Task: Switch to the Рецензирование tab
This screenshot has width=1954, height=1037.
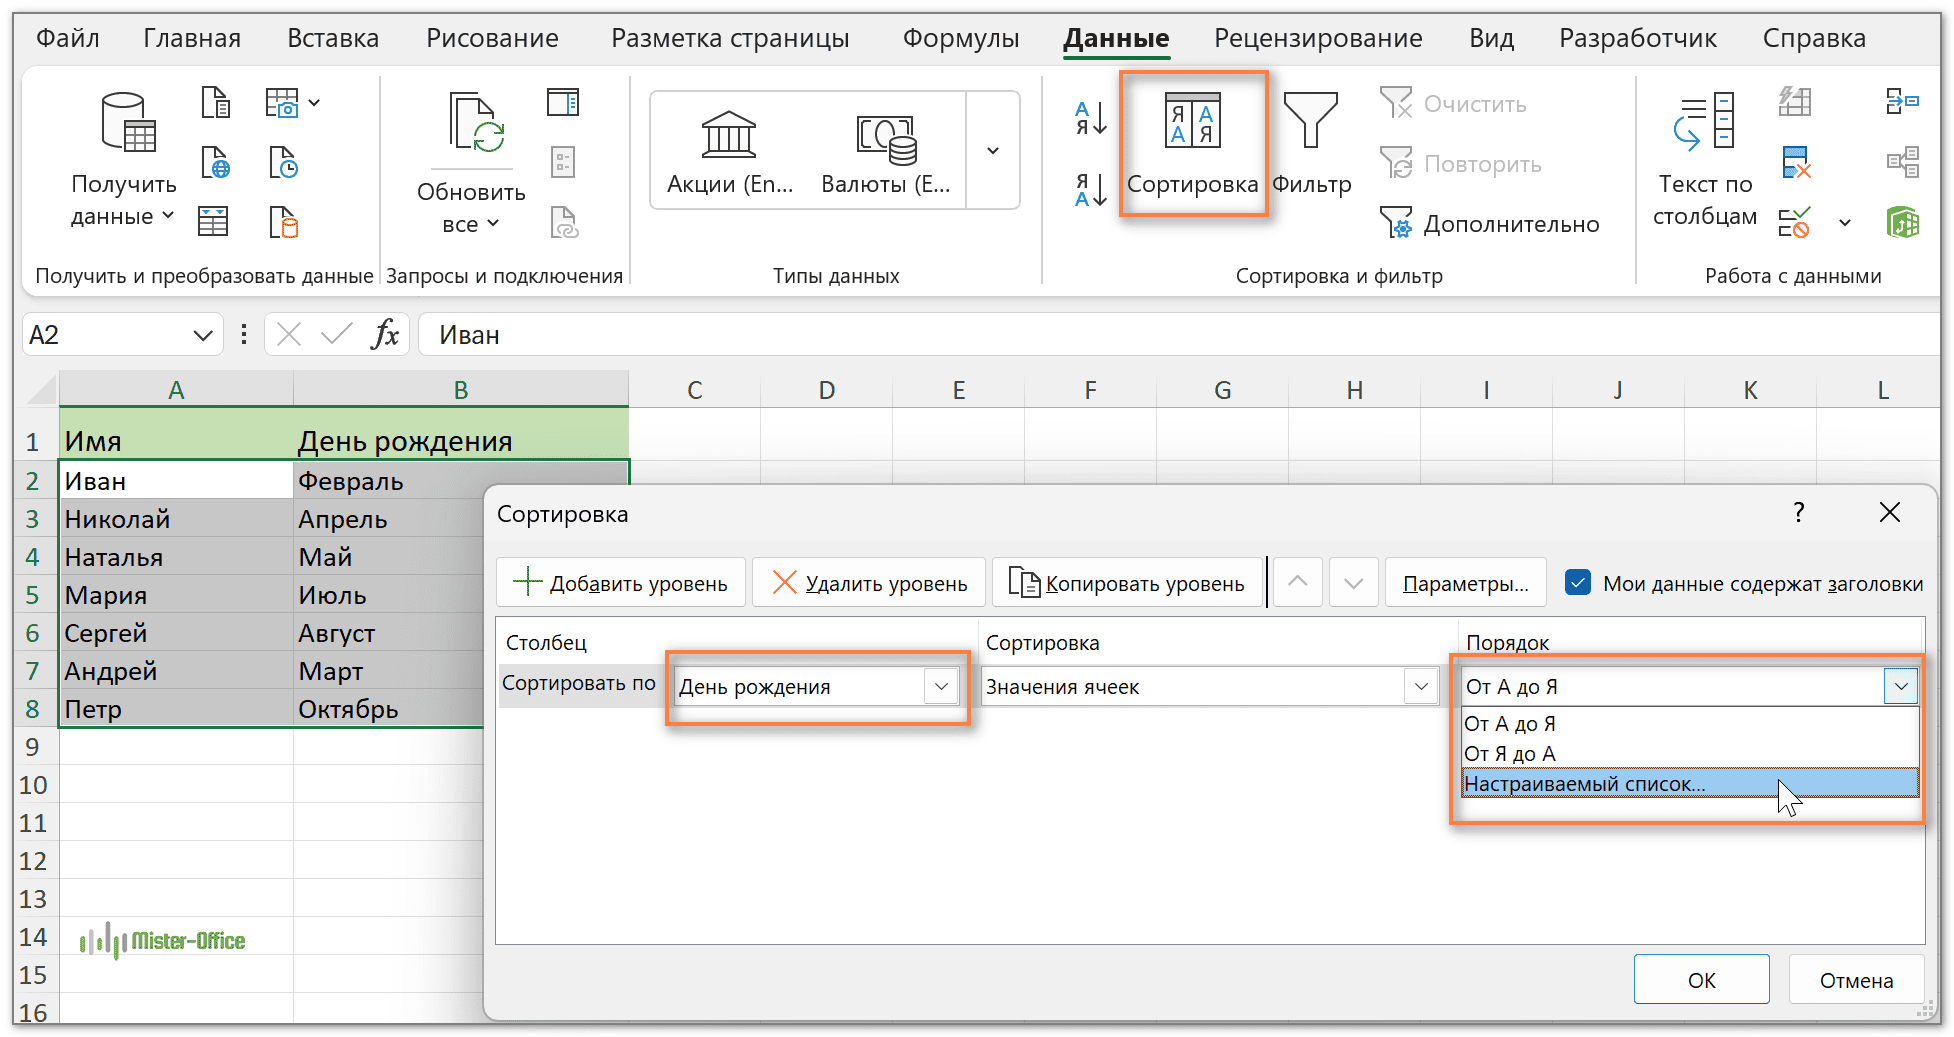Action: [1318, 38]
